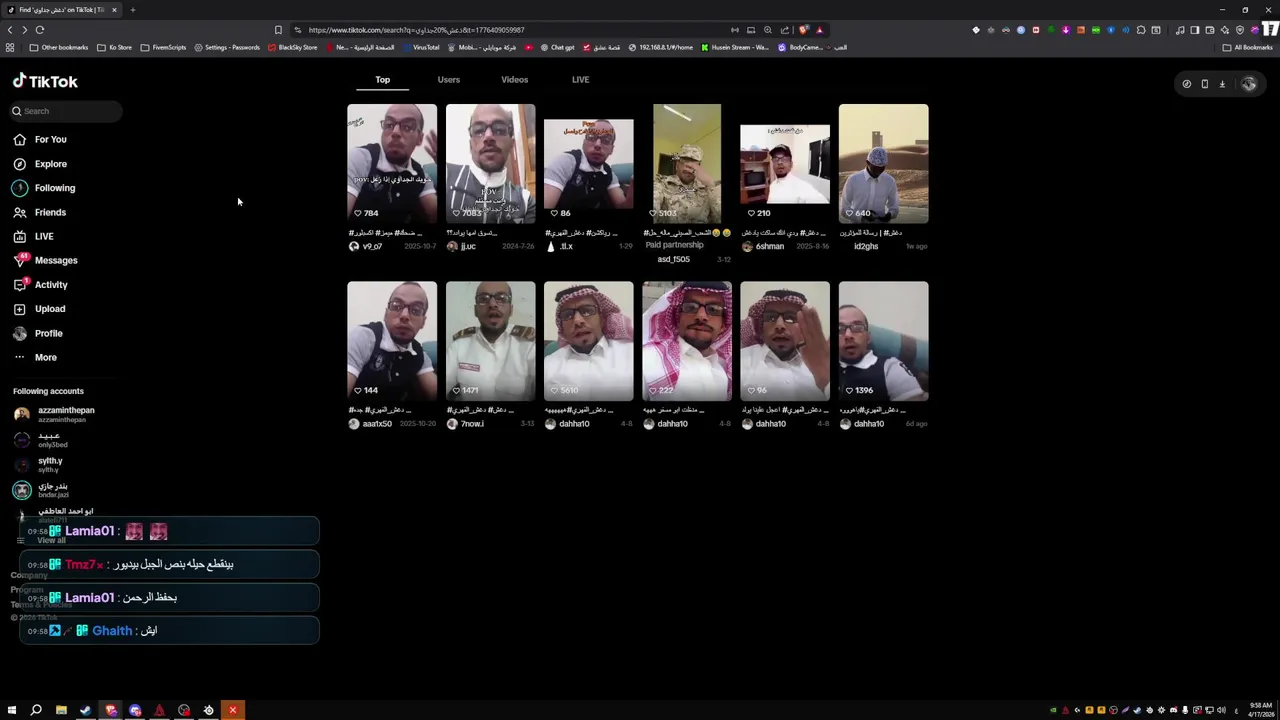Switch to the Users results tab
This screenshot has height=720, width=1280.
448,80
